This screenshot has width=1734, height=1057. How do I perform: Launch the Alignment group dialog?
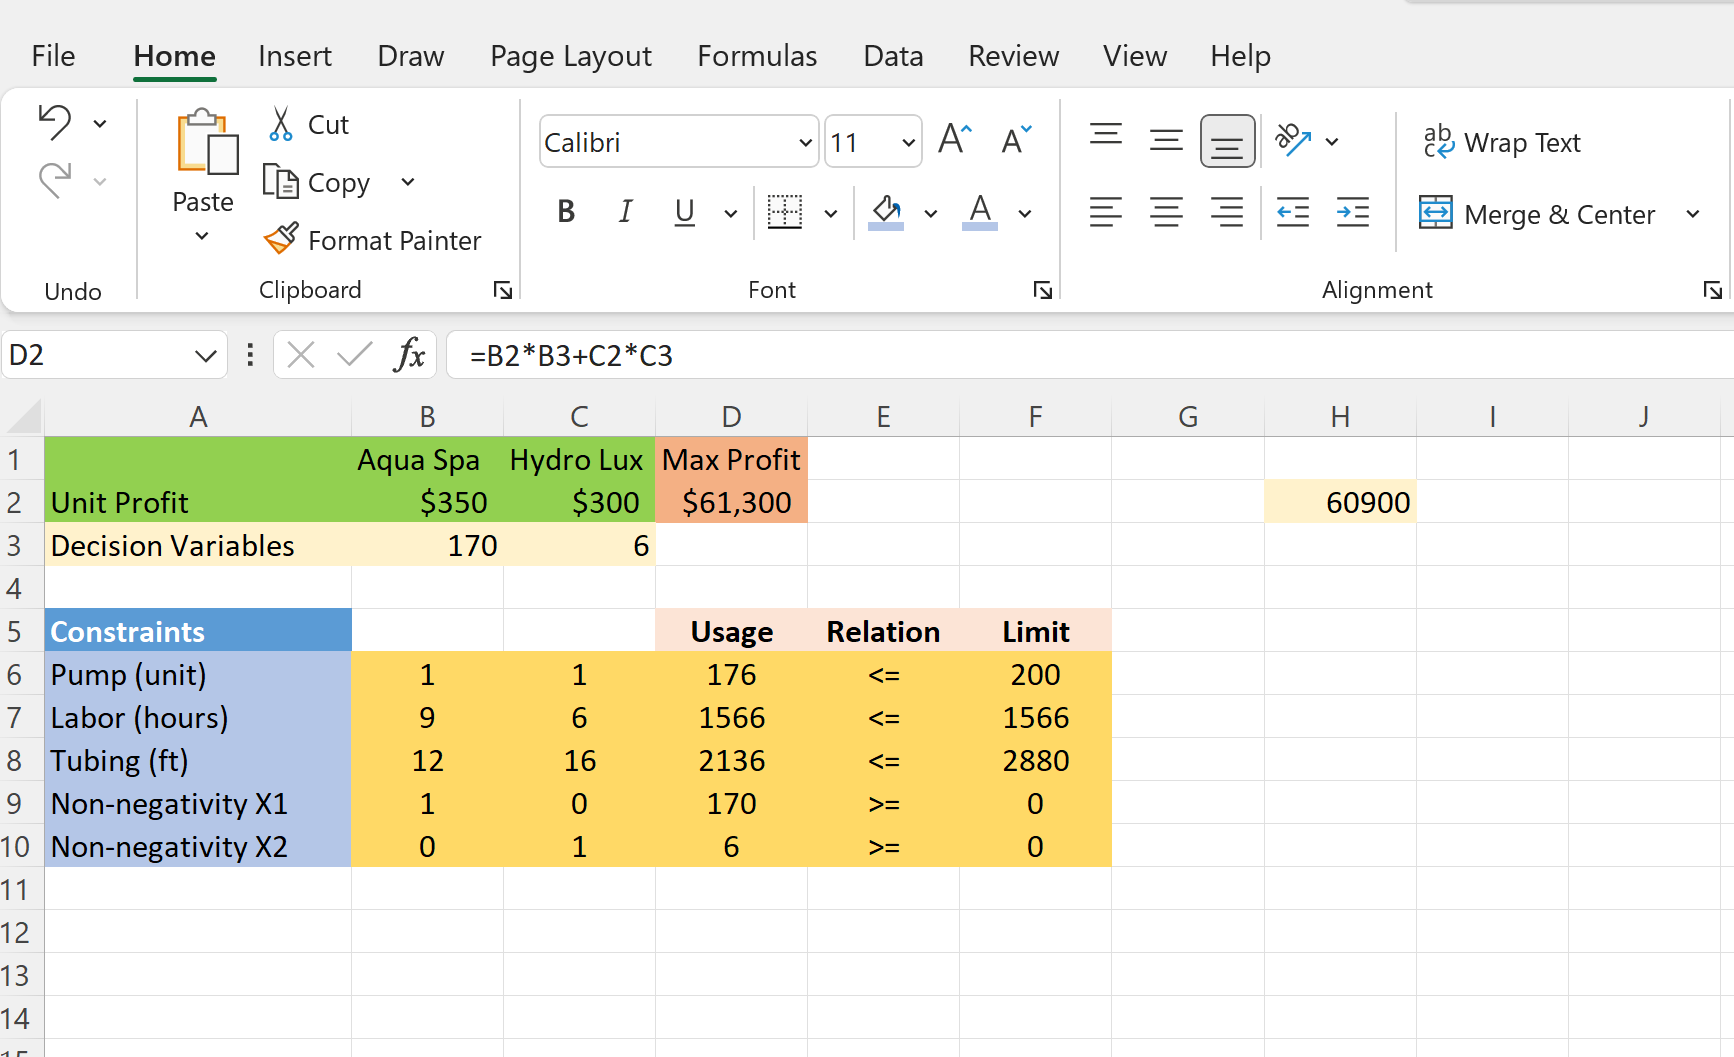tap(1712, 289)
